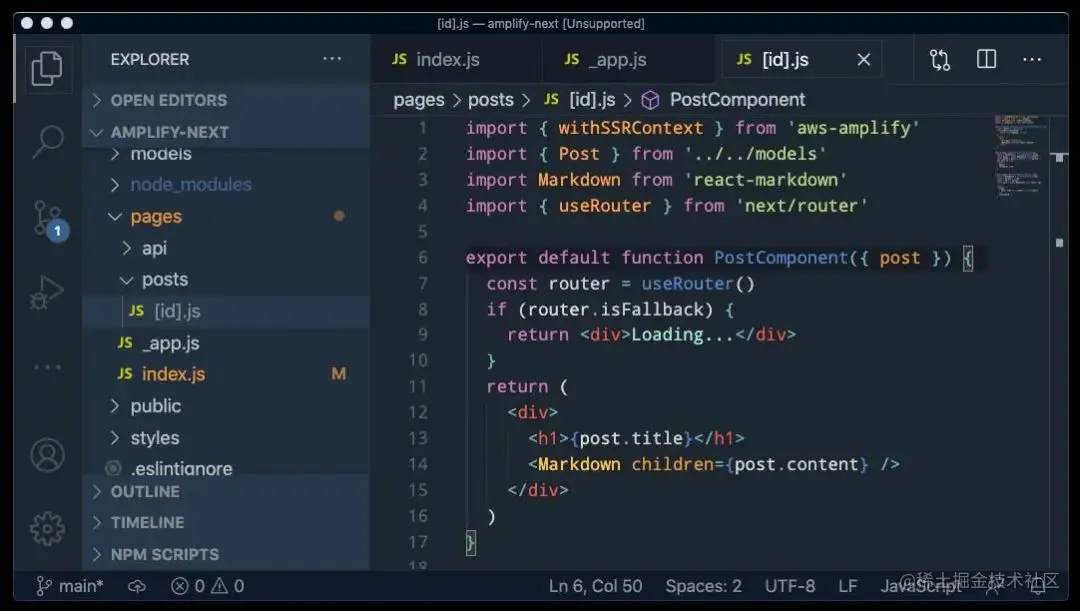Switch to the index.js tab
Viewport: 1080px width, 611px height.
click(457, 60)
